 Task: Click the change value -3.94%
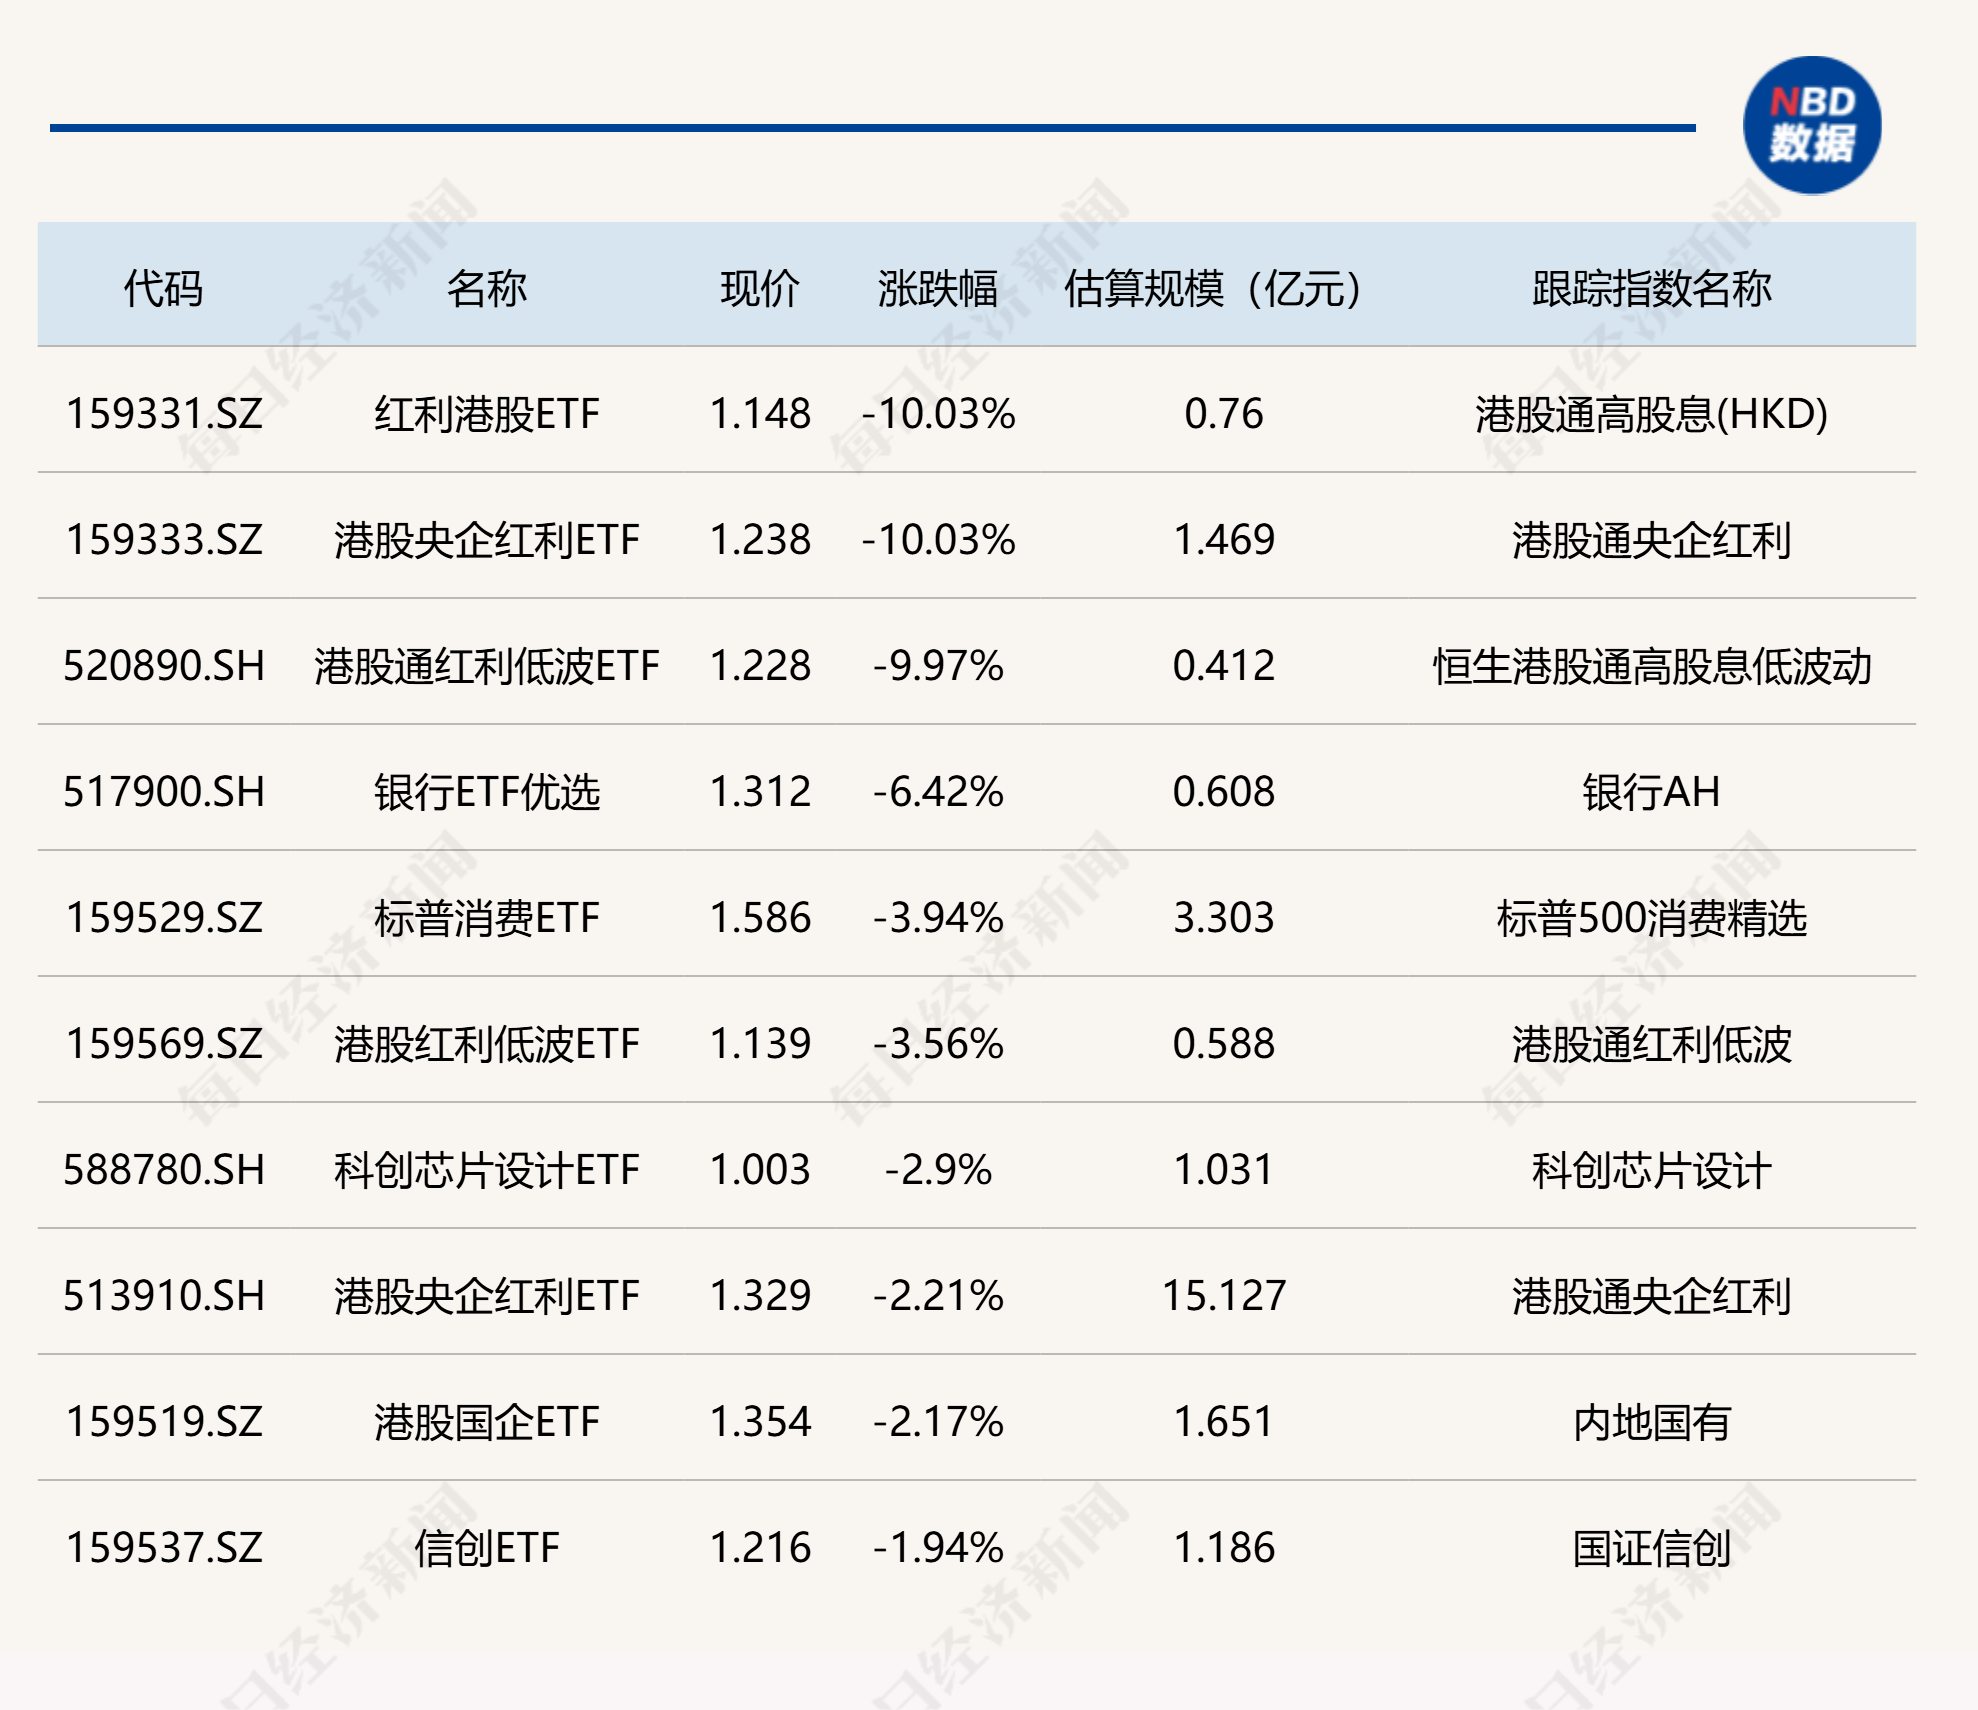(938, 918)
